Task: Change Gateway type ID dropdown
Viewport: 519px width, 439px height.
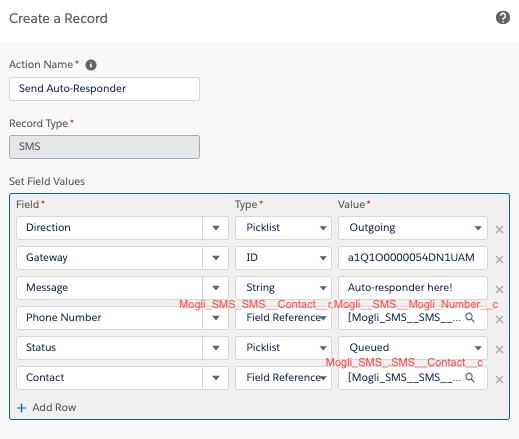Action: (x=283, y=258)
